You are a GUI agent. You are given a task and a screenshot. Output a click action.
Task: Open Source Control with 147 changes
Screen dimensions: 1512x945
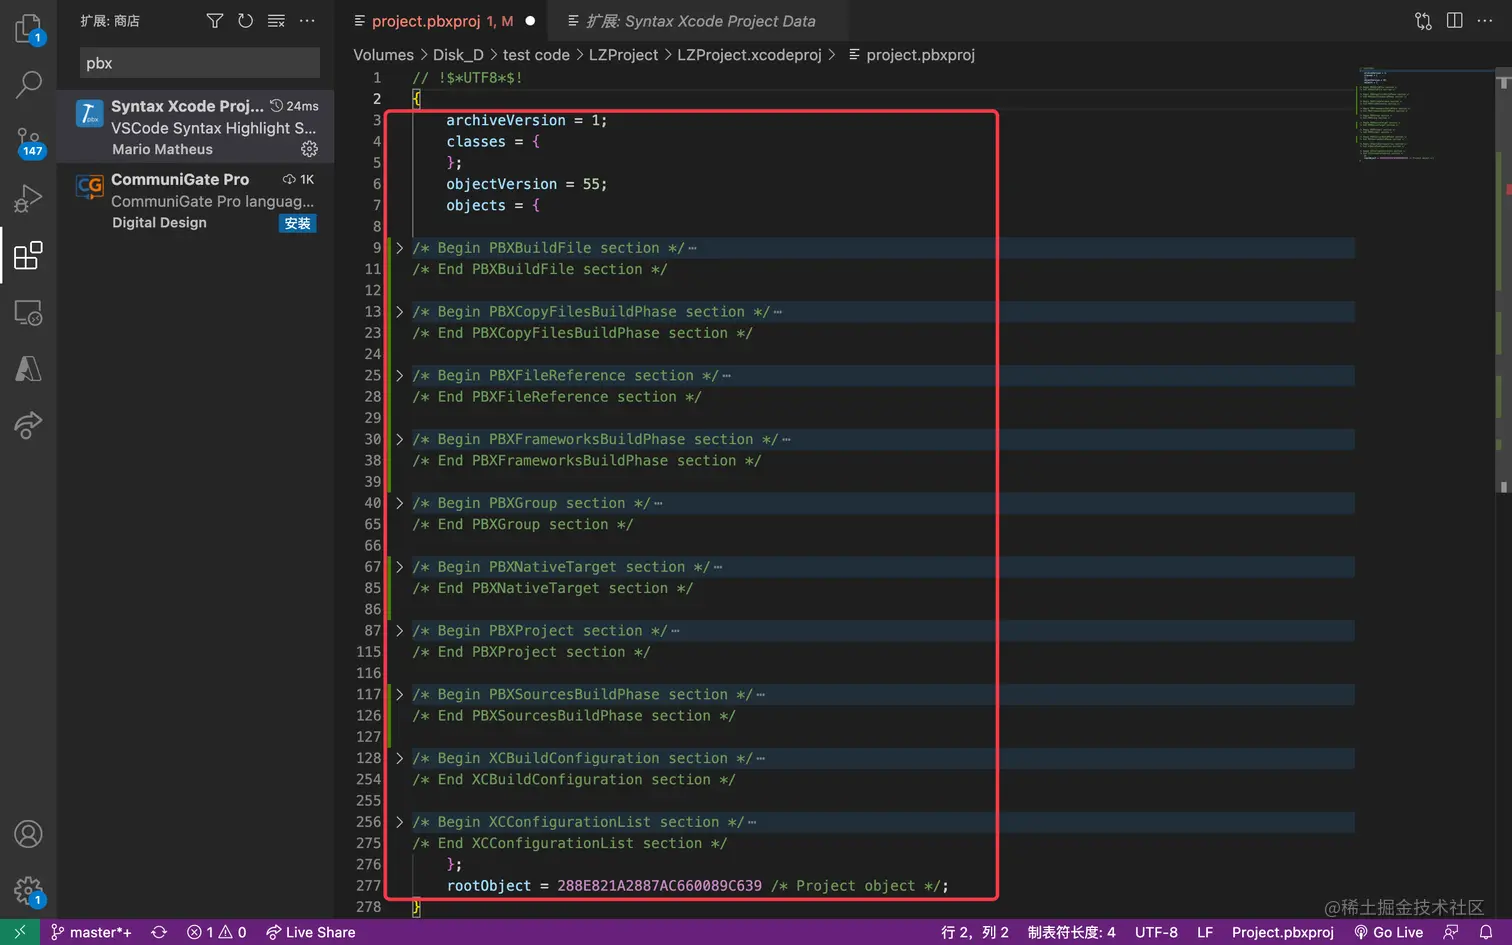28,142
